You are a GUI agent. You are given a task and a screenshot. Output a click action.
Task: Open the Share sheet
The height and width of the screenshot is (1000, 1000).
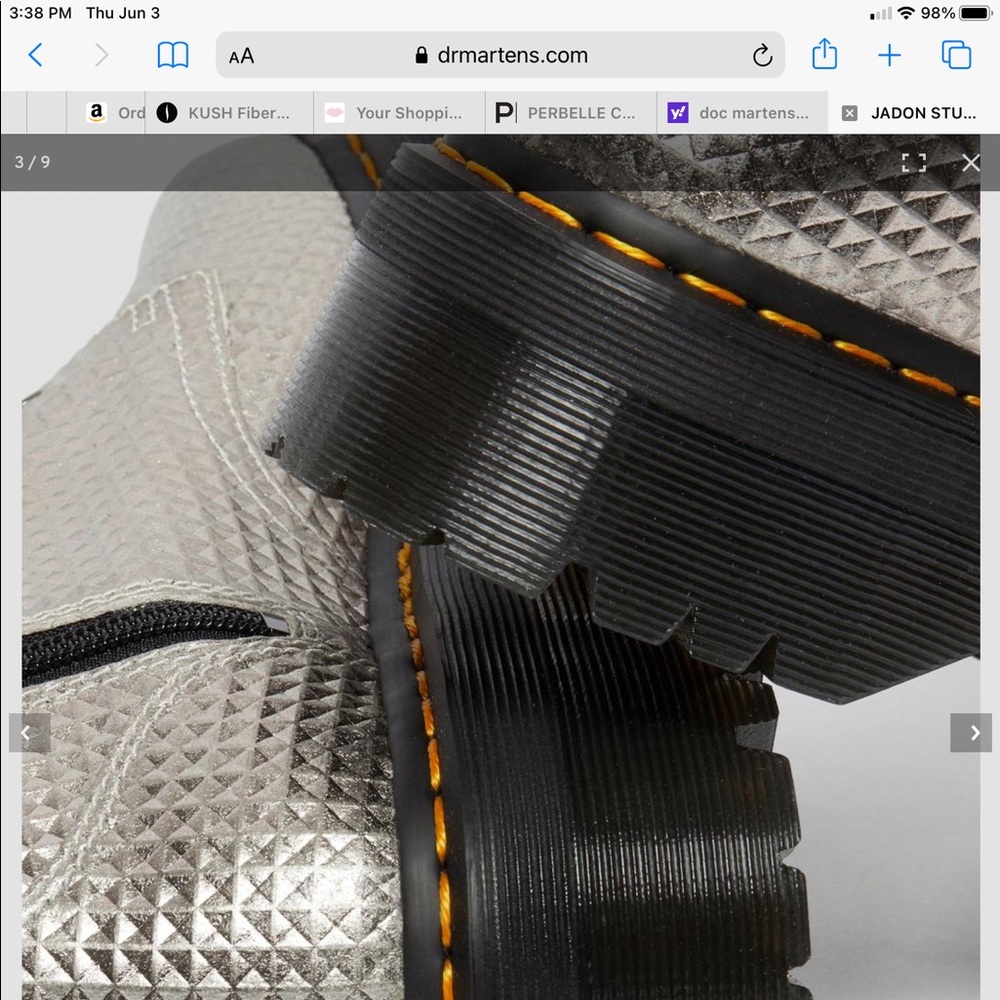[x=824, y=54]
